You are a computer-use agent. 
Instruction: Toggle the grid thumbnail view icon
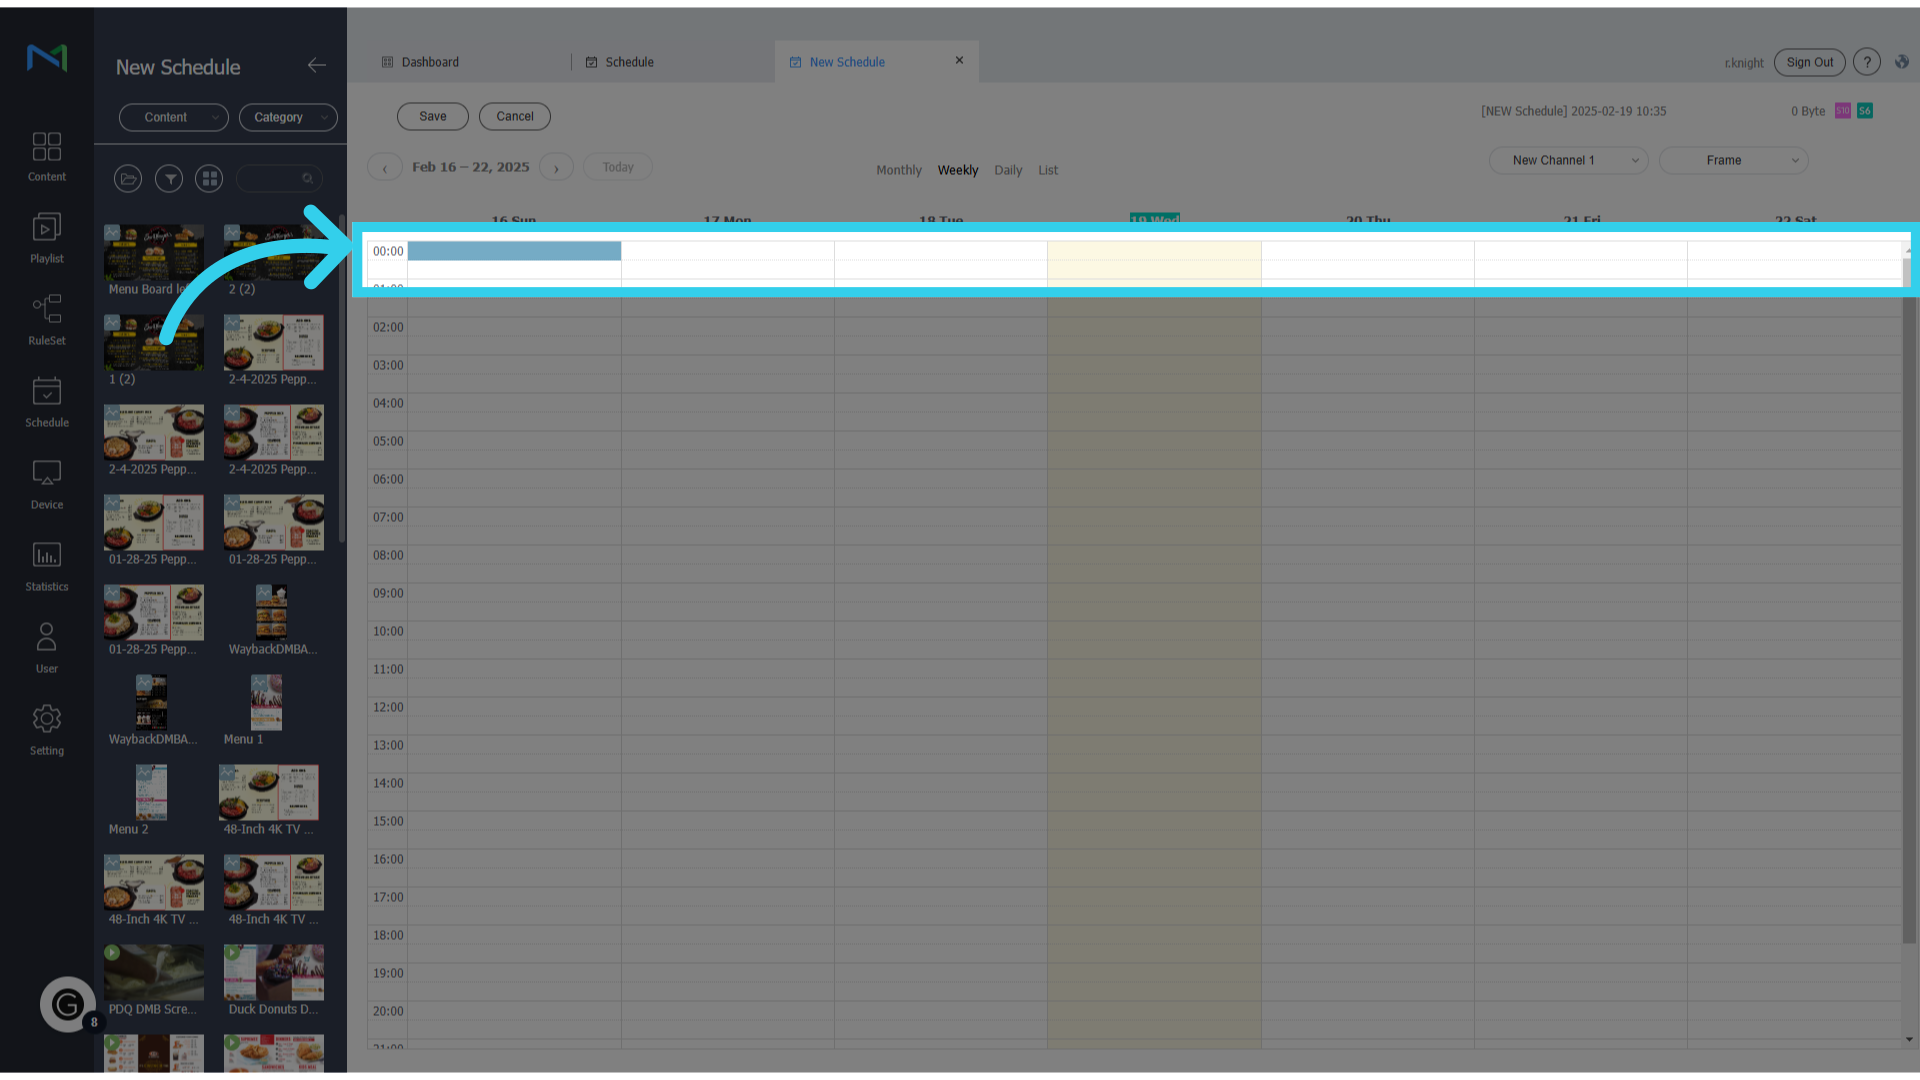pyautogui.click(x=209, y=179)
